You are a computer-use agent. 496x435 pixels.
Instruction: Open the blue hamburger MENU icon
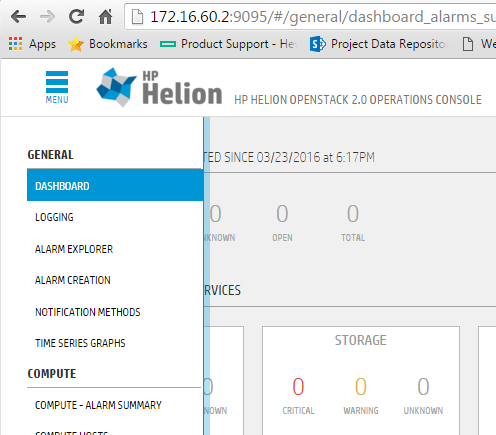(57, 87)
